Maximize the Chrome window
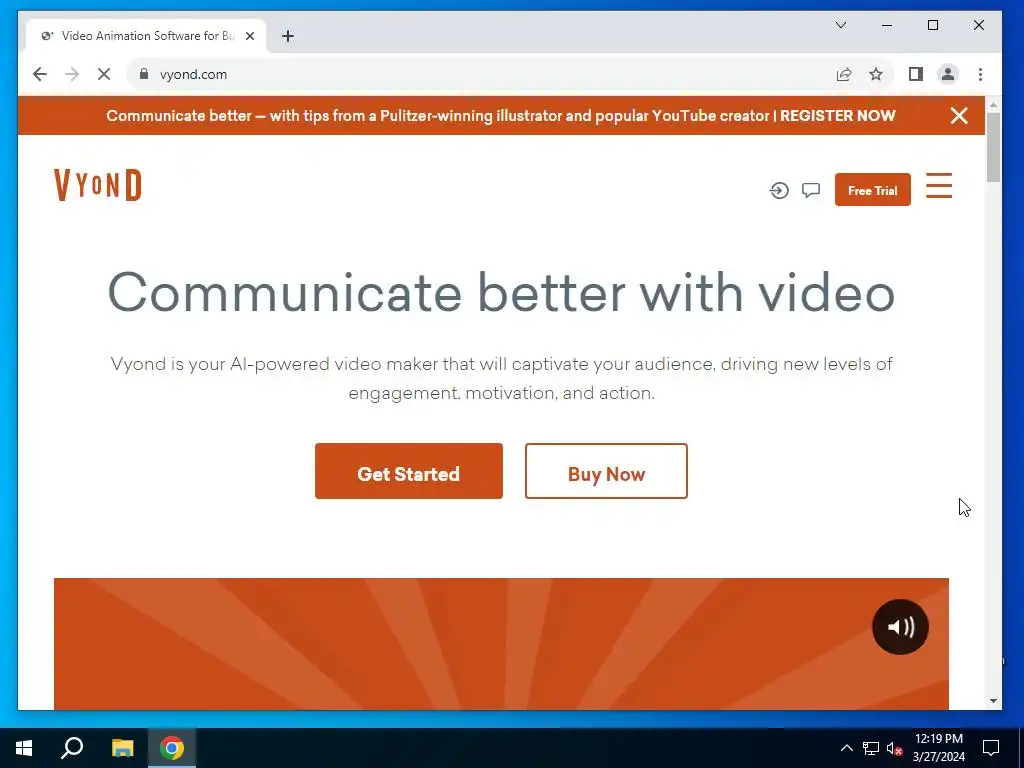The image size is (1024, 768). [x=933, y=25]
